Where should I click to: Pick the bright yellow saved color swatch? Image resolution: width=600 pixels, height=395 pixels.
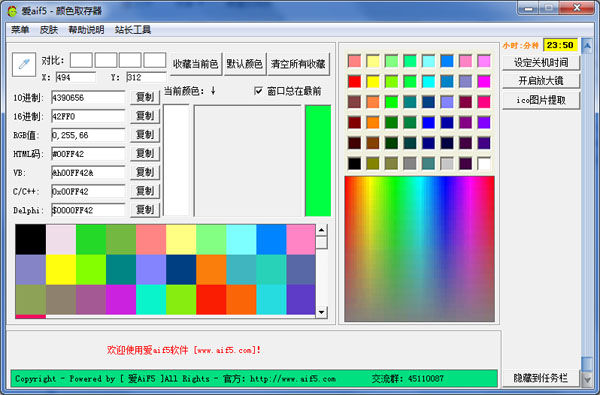[61, 270]
